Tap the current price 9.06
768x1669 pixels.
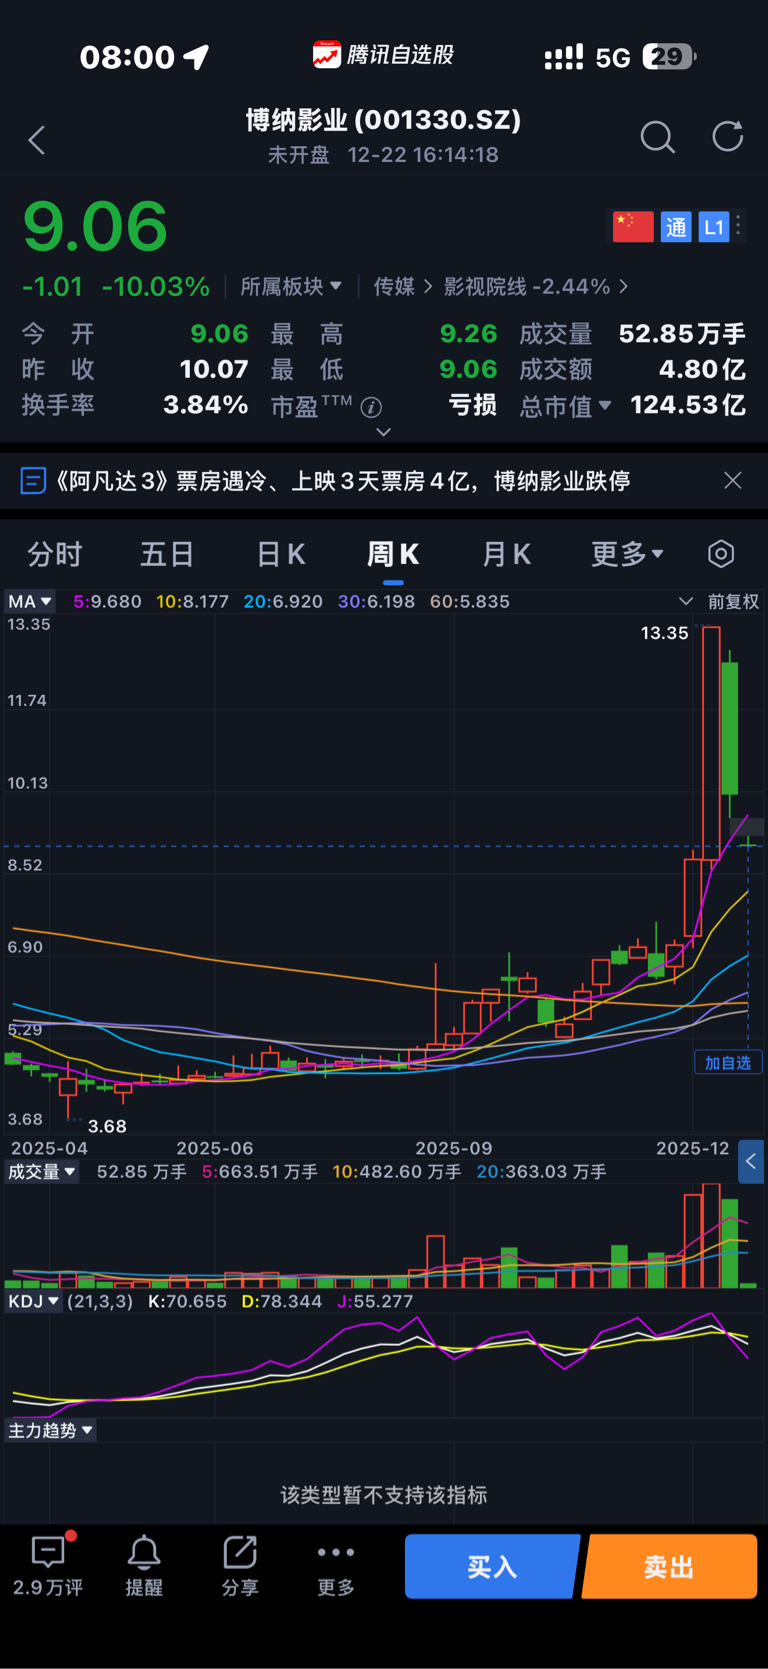tap(95, 227)
